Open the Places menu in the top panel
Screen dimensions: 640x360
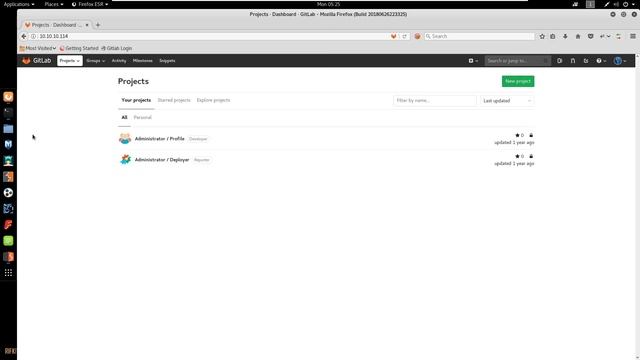[x=54, y=4]
